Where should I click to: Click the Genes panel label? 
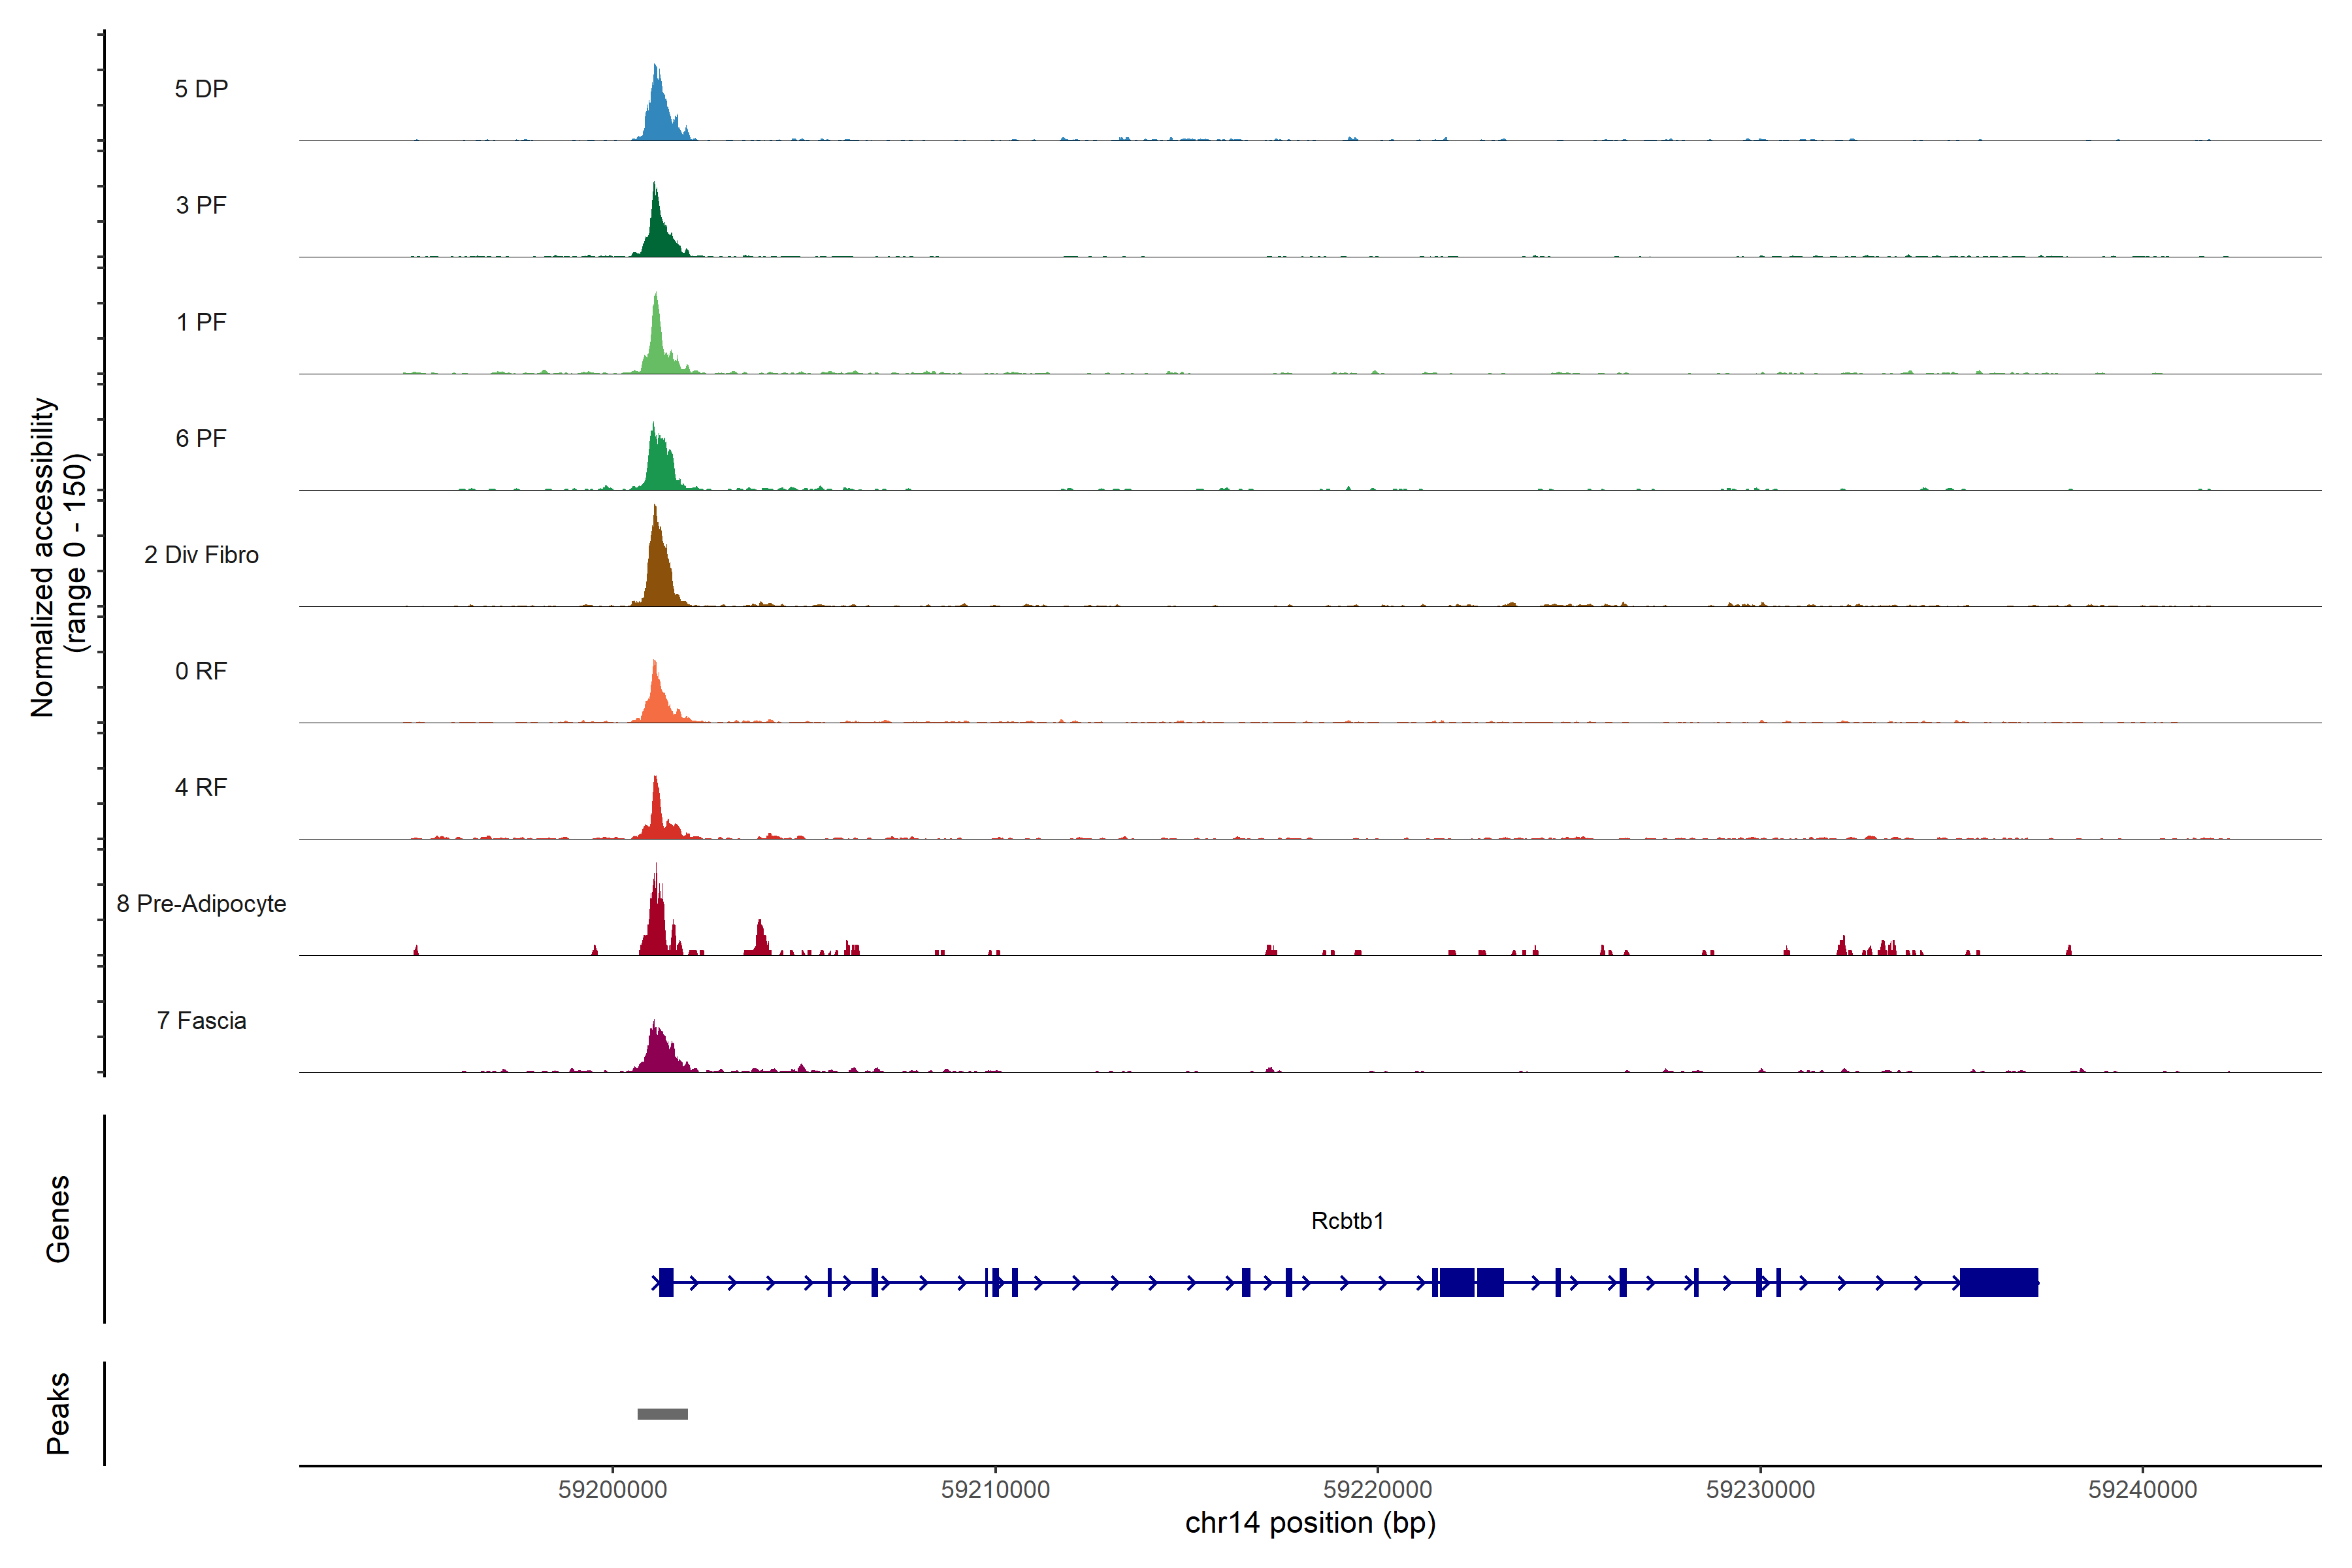[x=58, y=1219]
